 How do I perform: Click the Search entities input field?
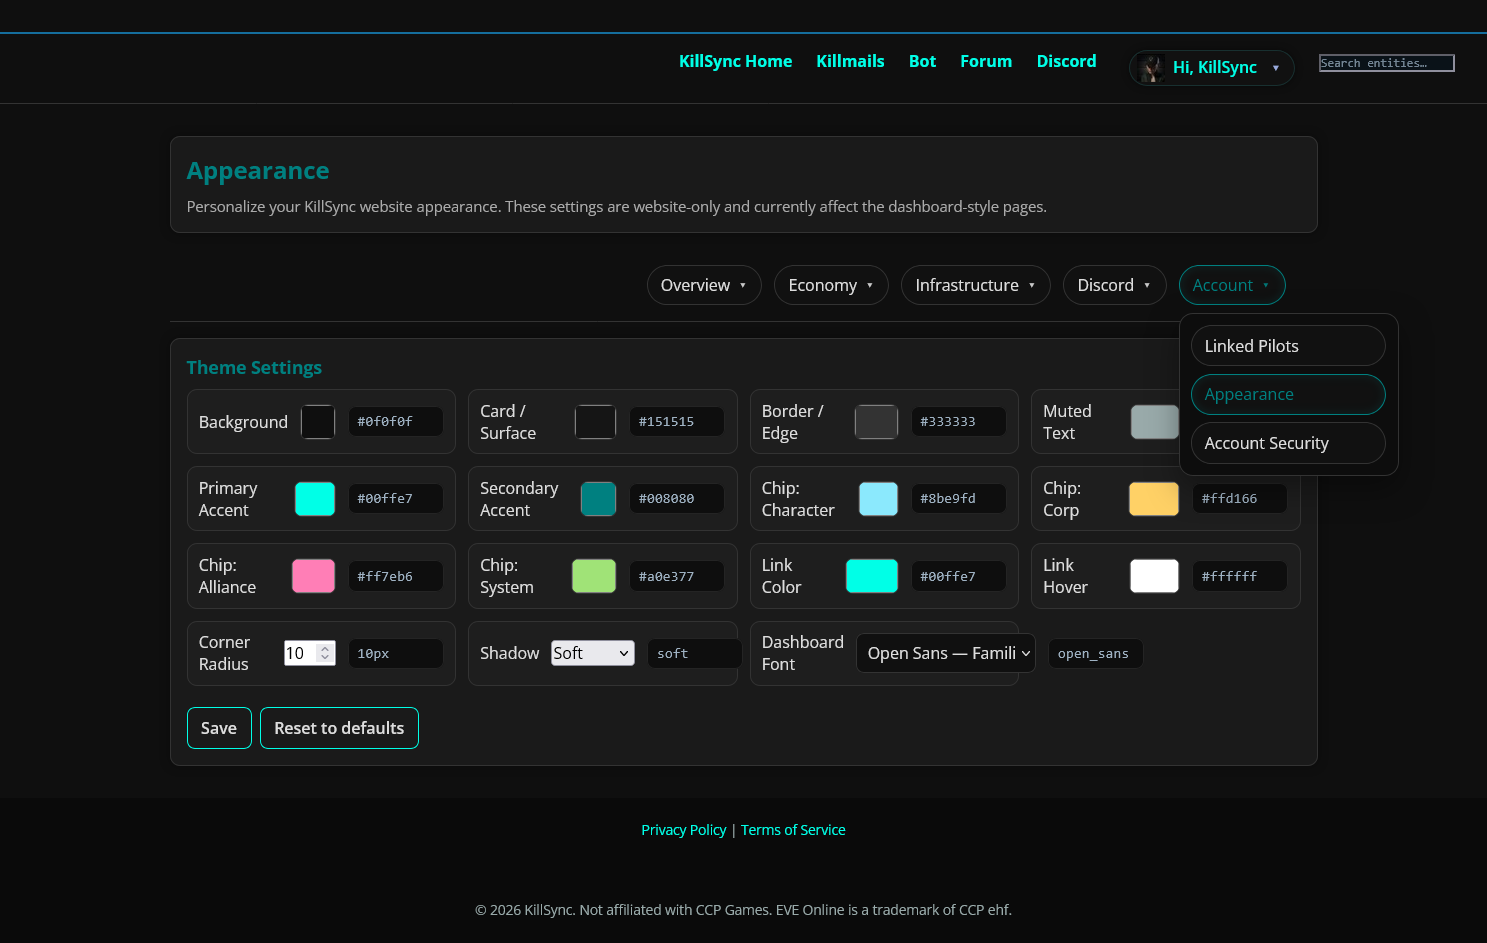[x=1386, y=63]
